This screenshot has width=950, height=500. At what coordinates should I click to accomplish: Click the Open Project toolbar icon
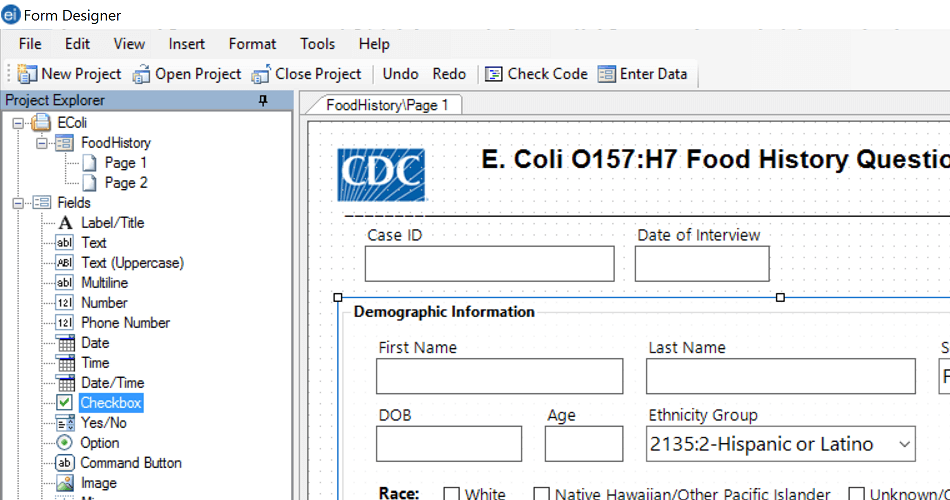pos(141,74)
